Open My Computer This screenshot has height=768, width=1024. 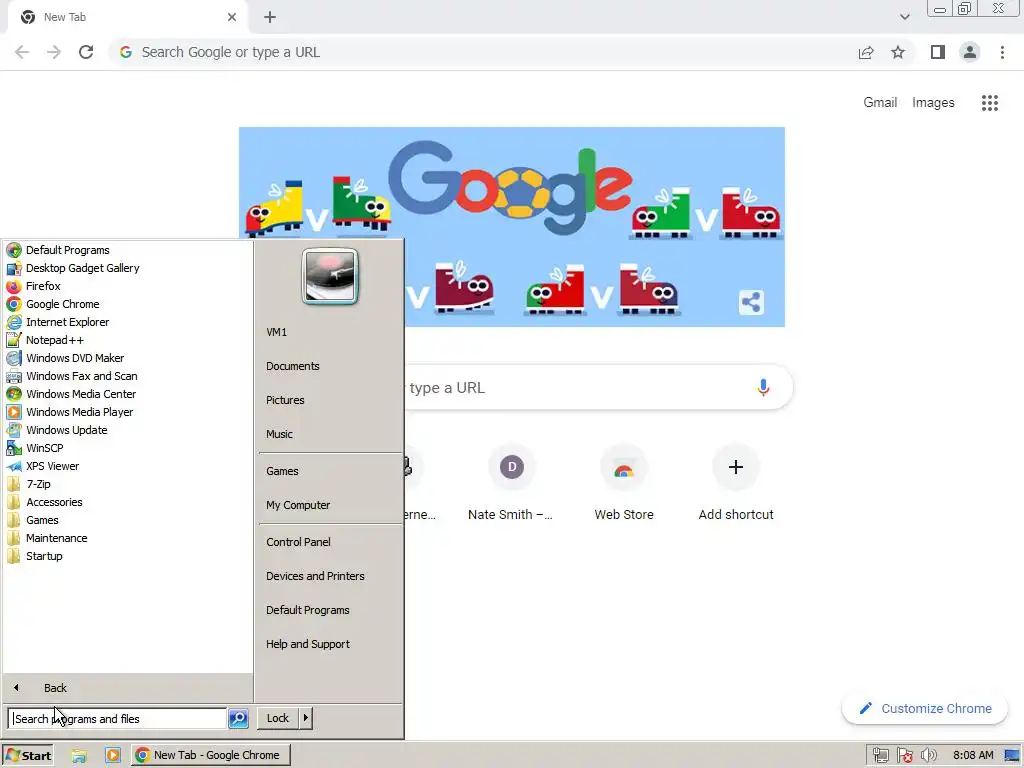(x=298, y=505)
